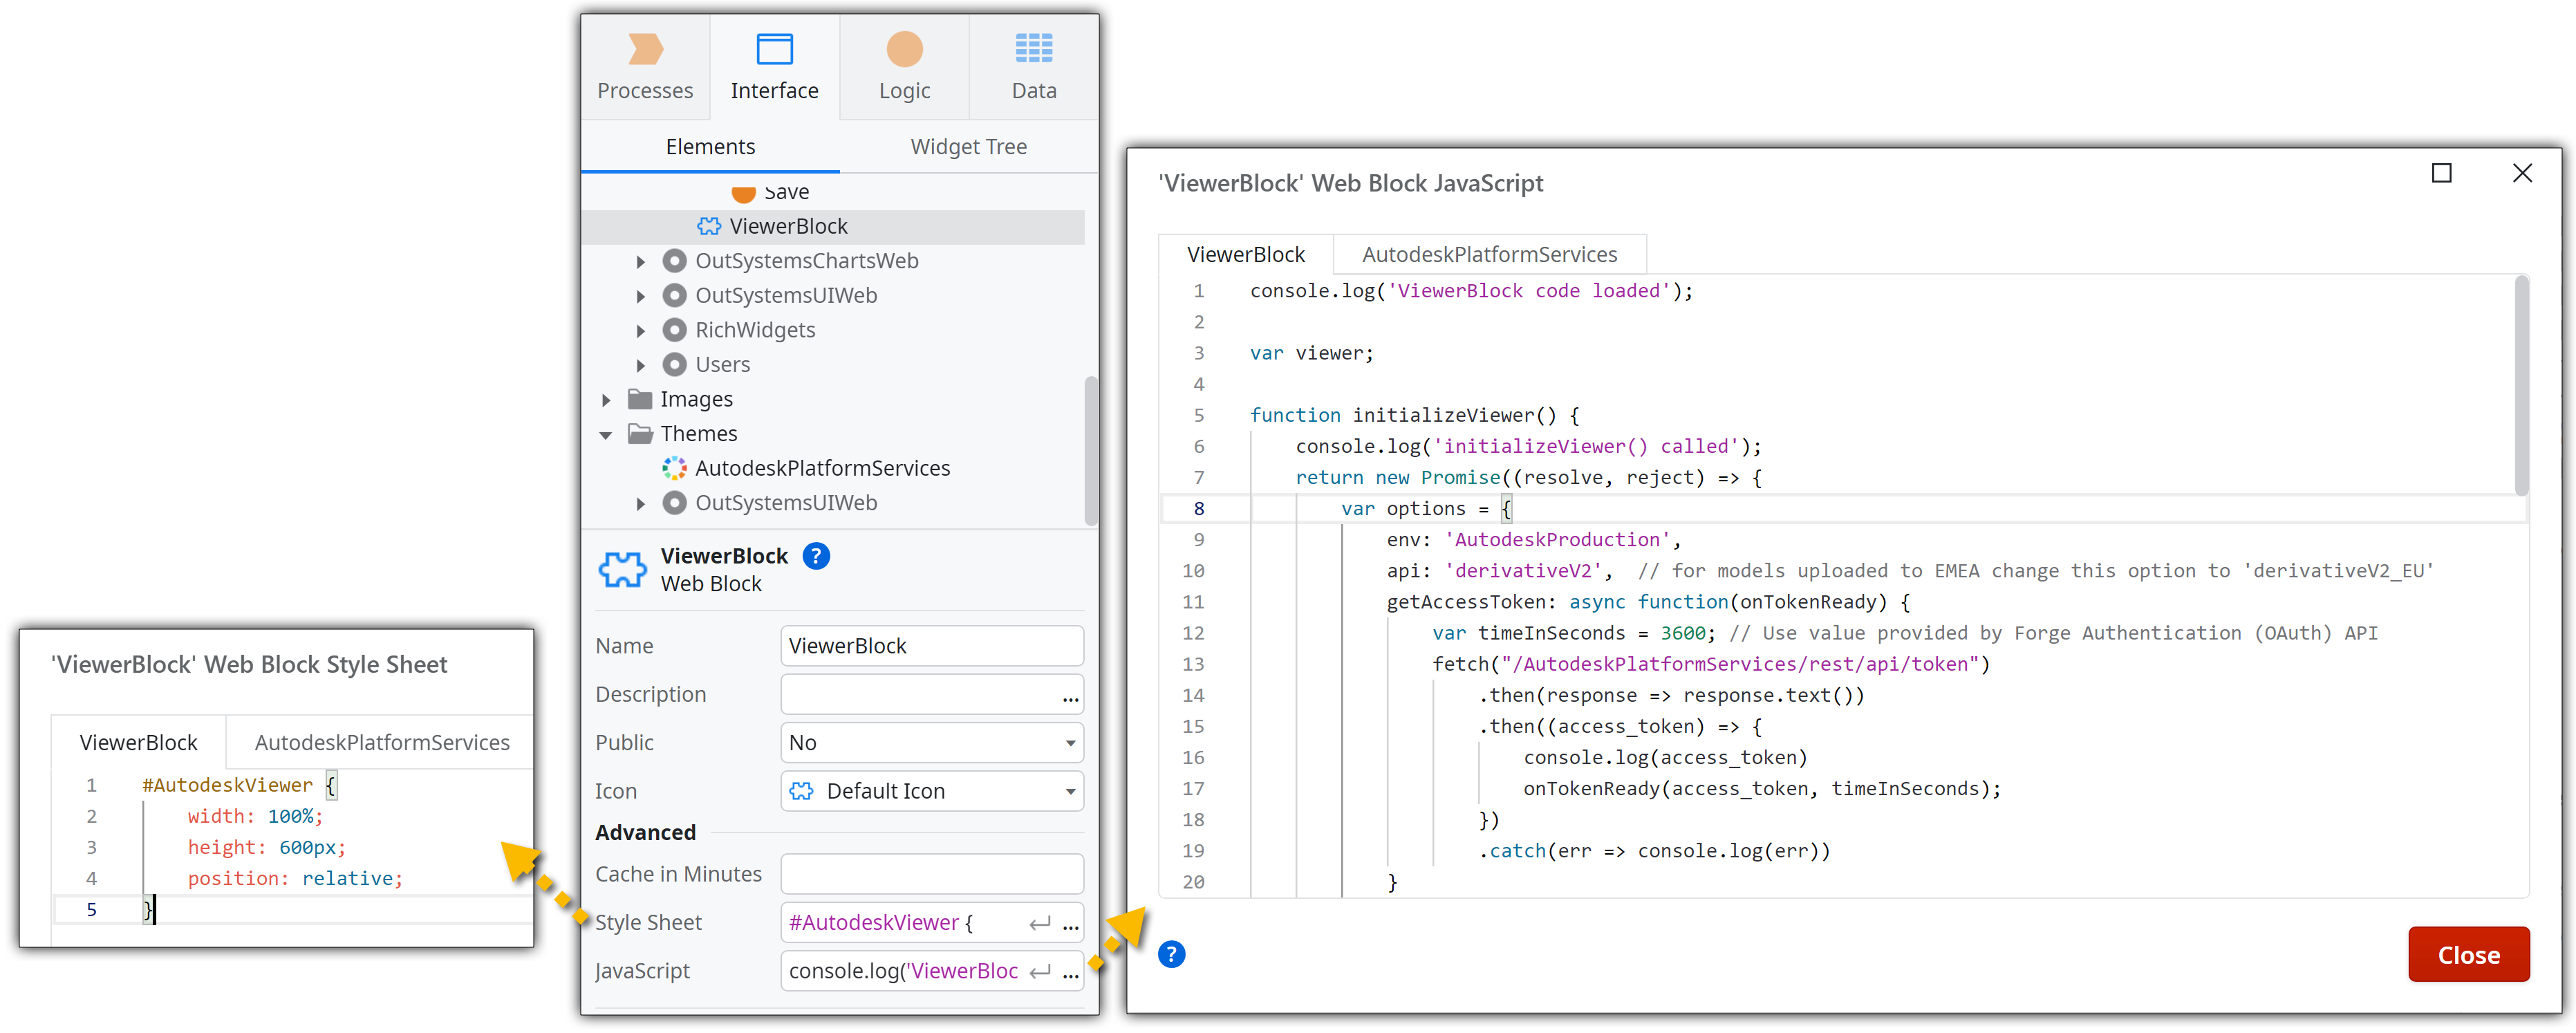The image size is (2576, 1033).
Task: Expand OutSystemsUIWeb under Themes
Action: [x=641, y=503]
